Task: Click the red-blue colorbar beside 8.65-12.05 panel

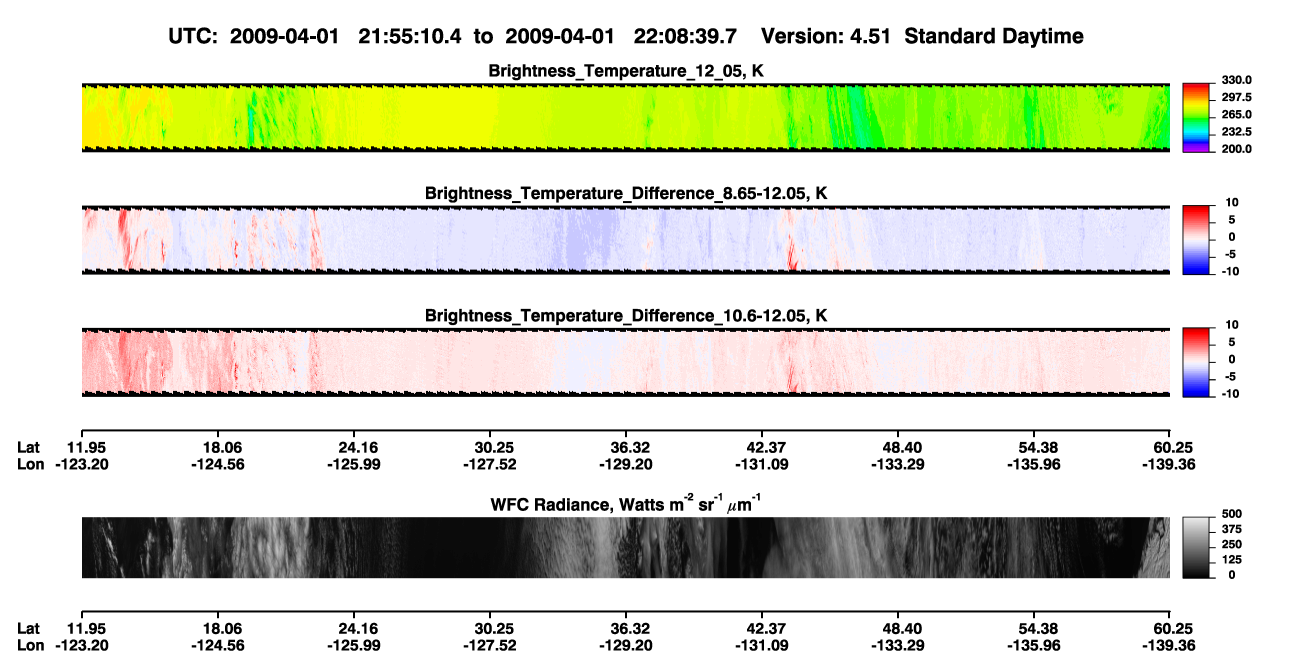Action: click(x=1196, y=240)
